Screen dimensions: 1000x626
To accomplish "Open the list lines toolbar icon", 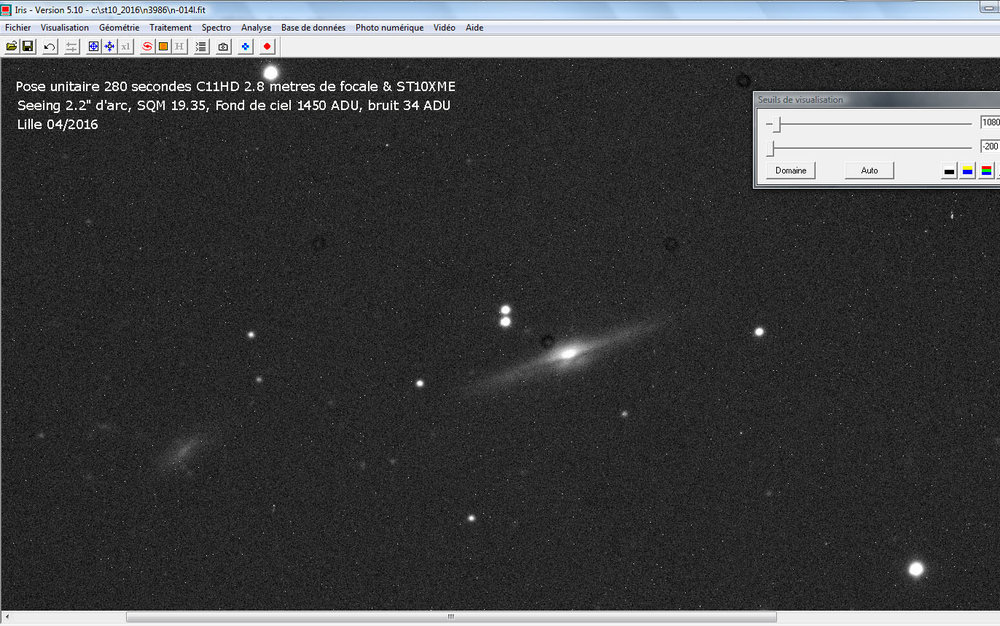I will (x=201, y=47).
